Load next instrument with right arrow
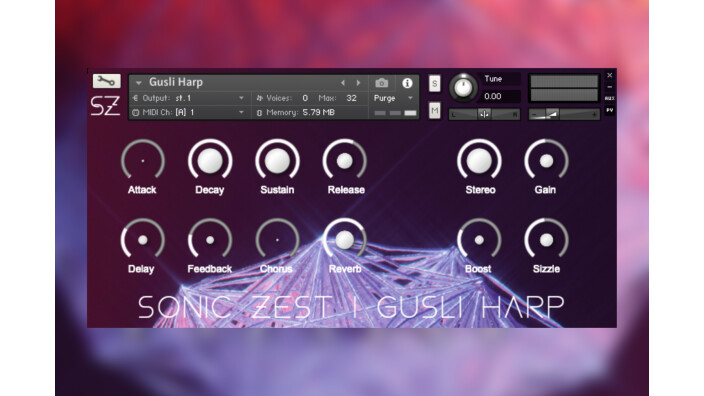Screen dimensions: 704x396 [x=358, y=83]
